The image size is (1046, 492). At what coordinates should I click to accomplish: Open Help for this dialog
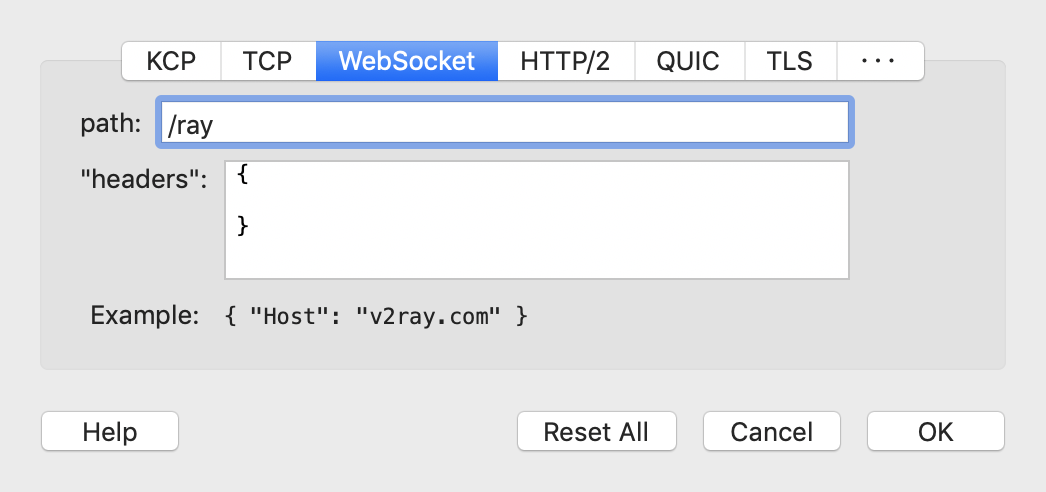click(110, 431)
